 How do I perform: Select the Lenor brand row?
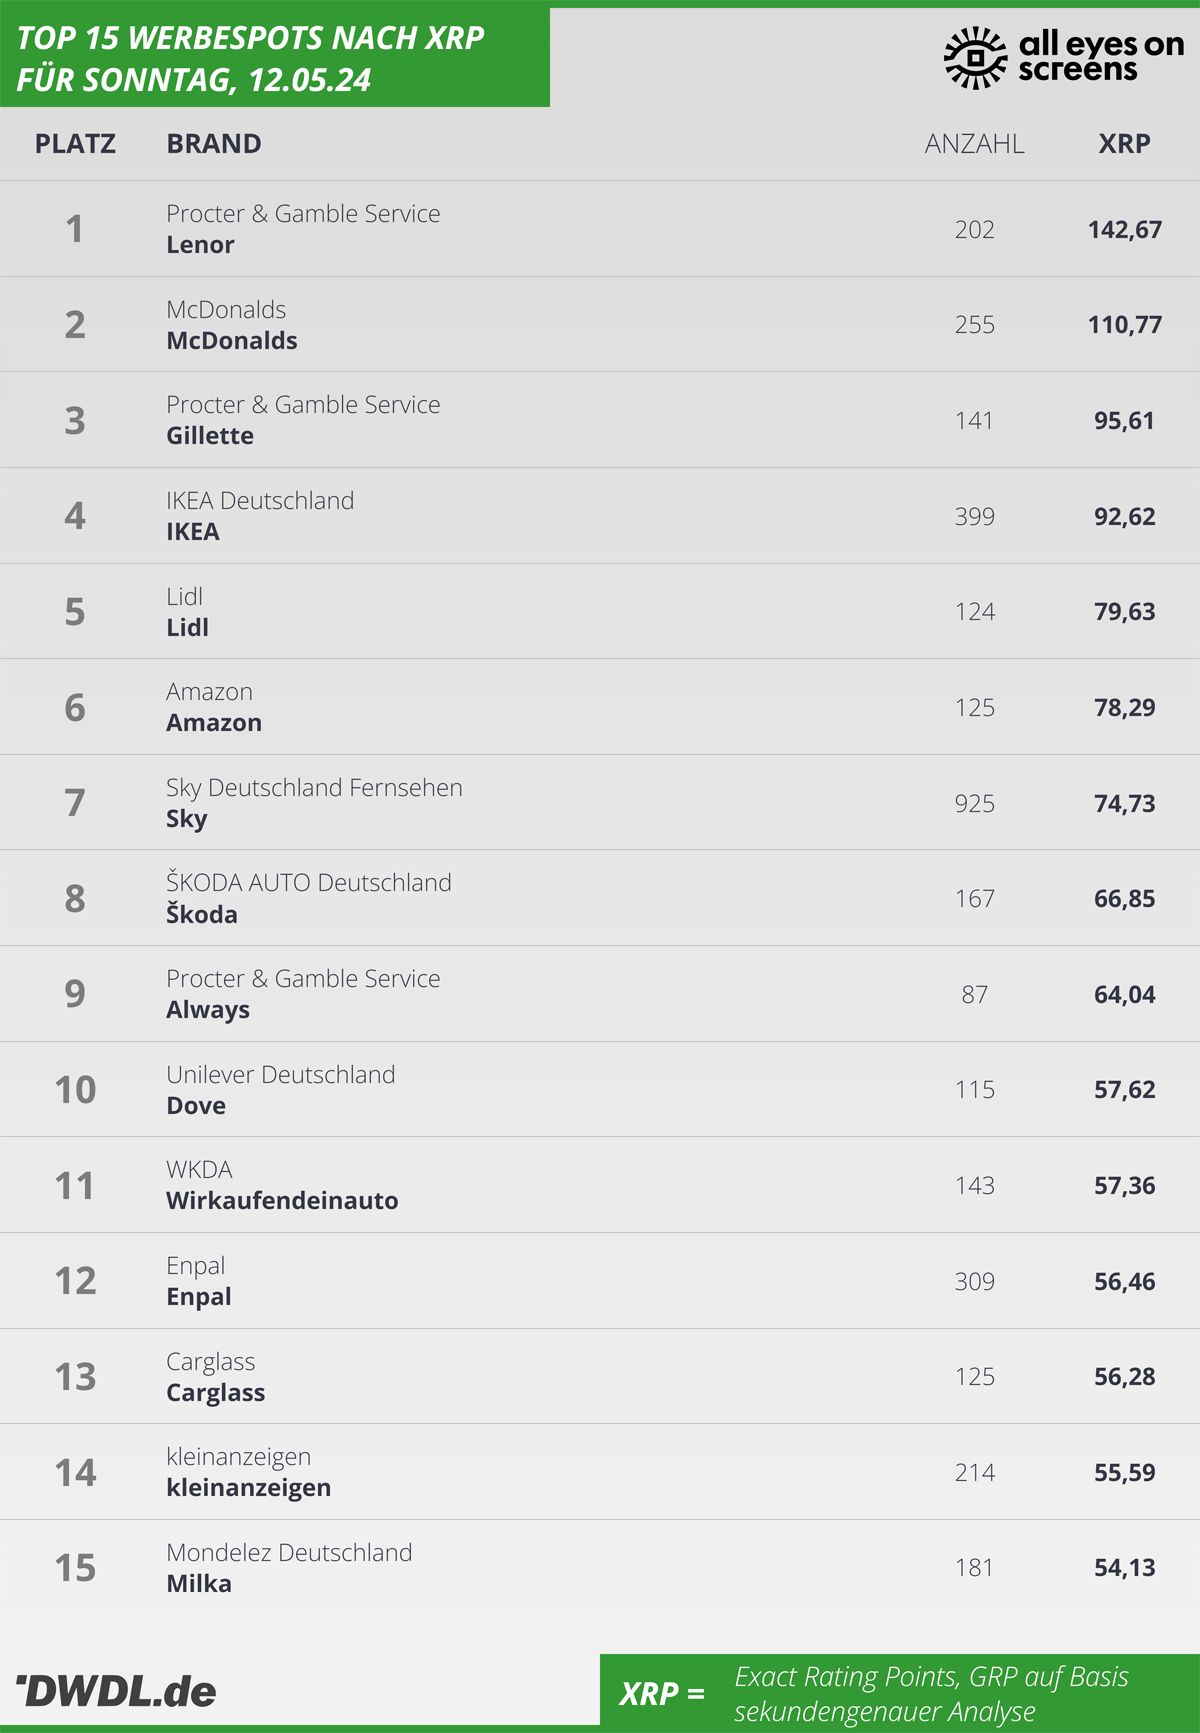600,229
